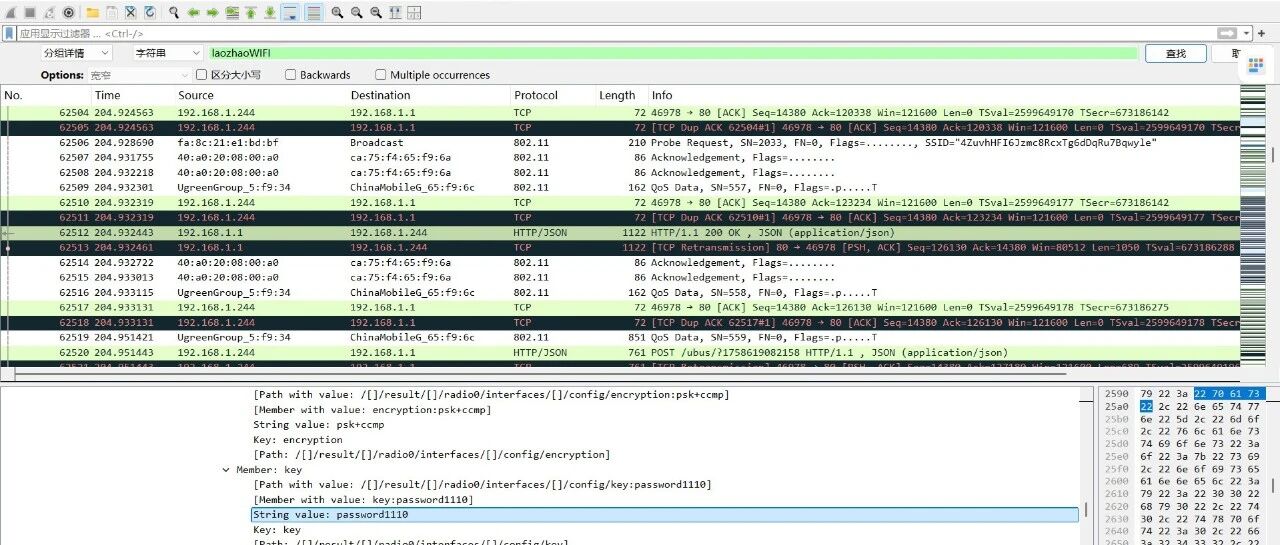This screenshot has width=1280, height=545.
Task: Sort by the No. column header
Action: tap(14, 96)
